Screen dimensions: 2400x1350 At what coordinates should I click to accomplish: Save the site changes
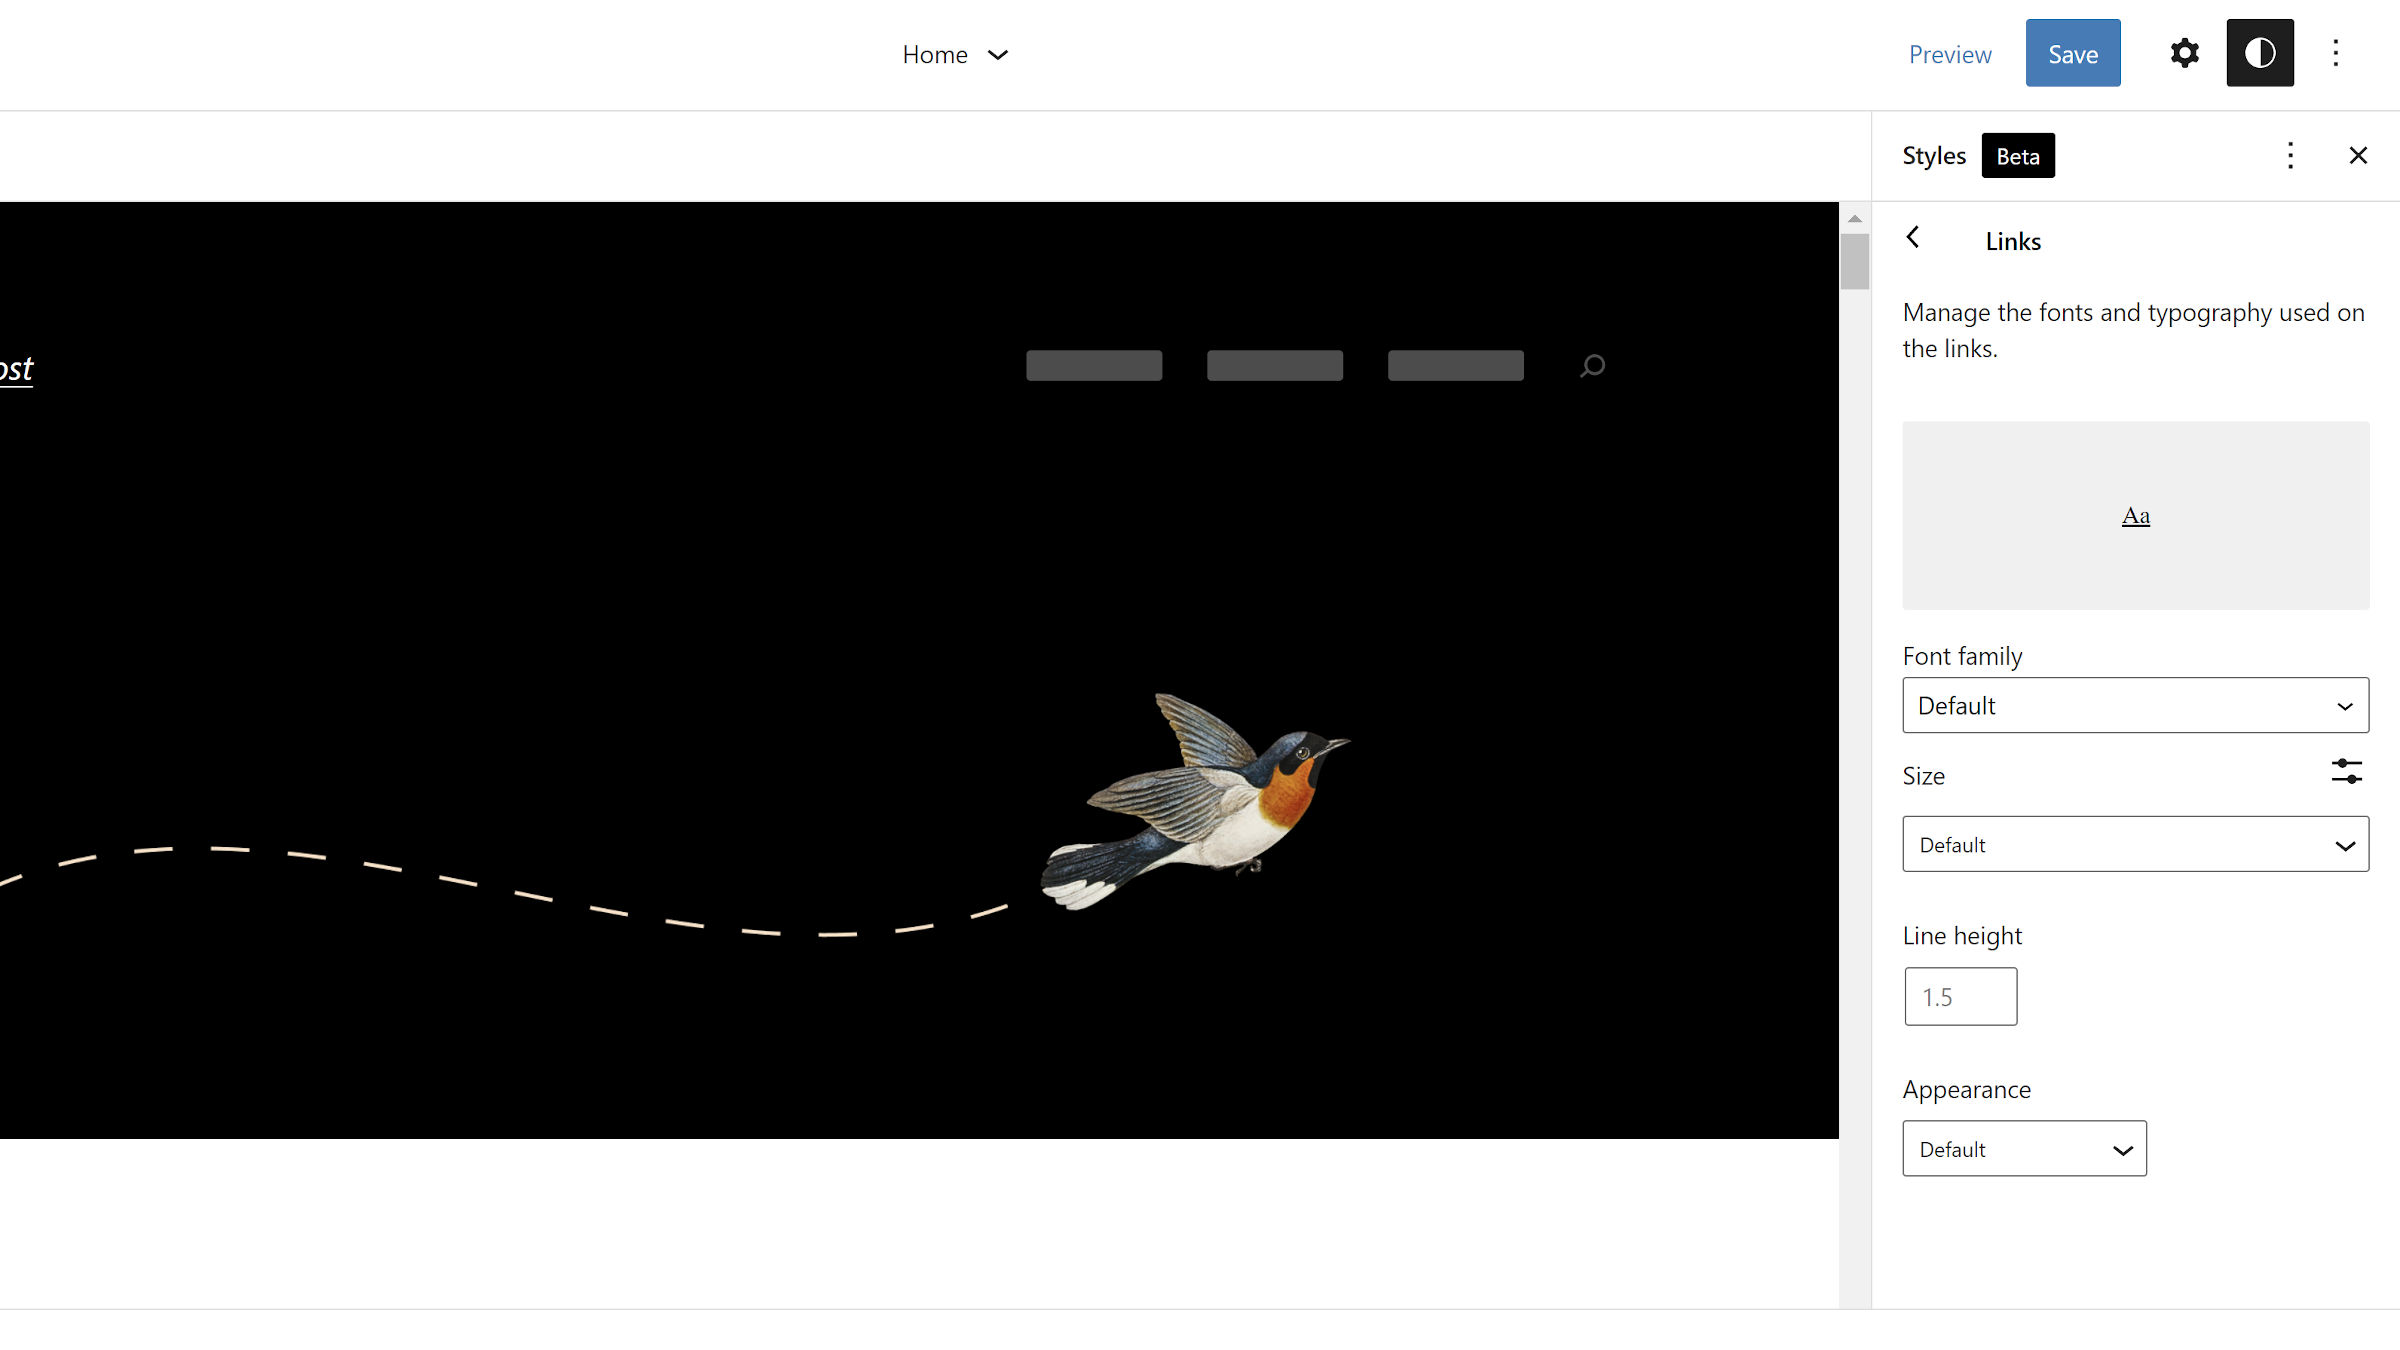(x=2073, y=53)
